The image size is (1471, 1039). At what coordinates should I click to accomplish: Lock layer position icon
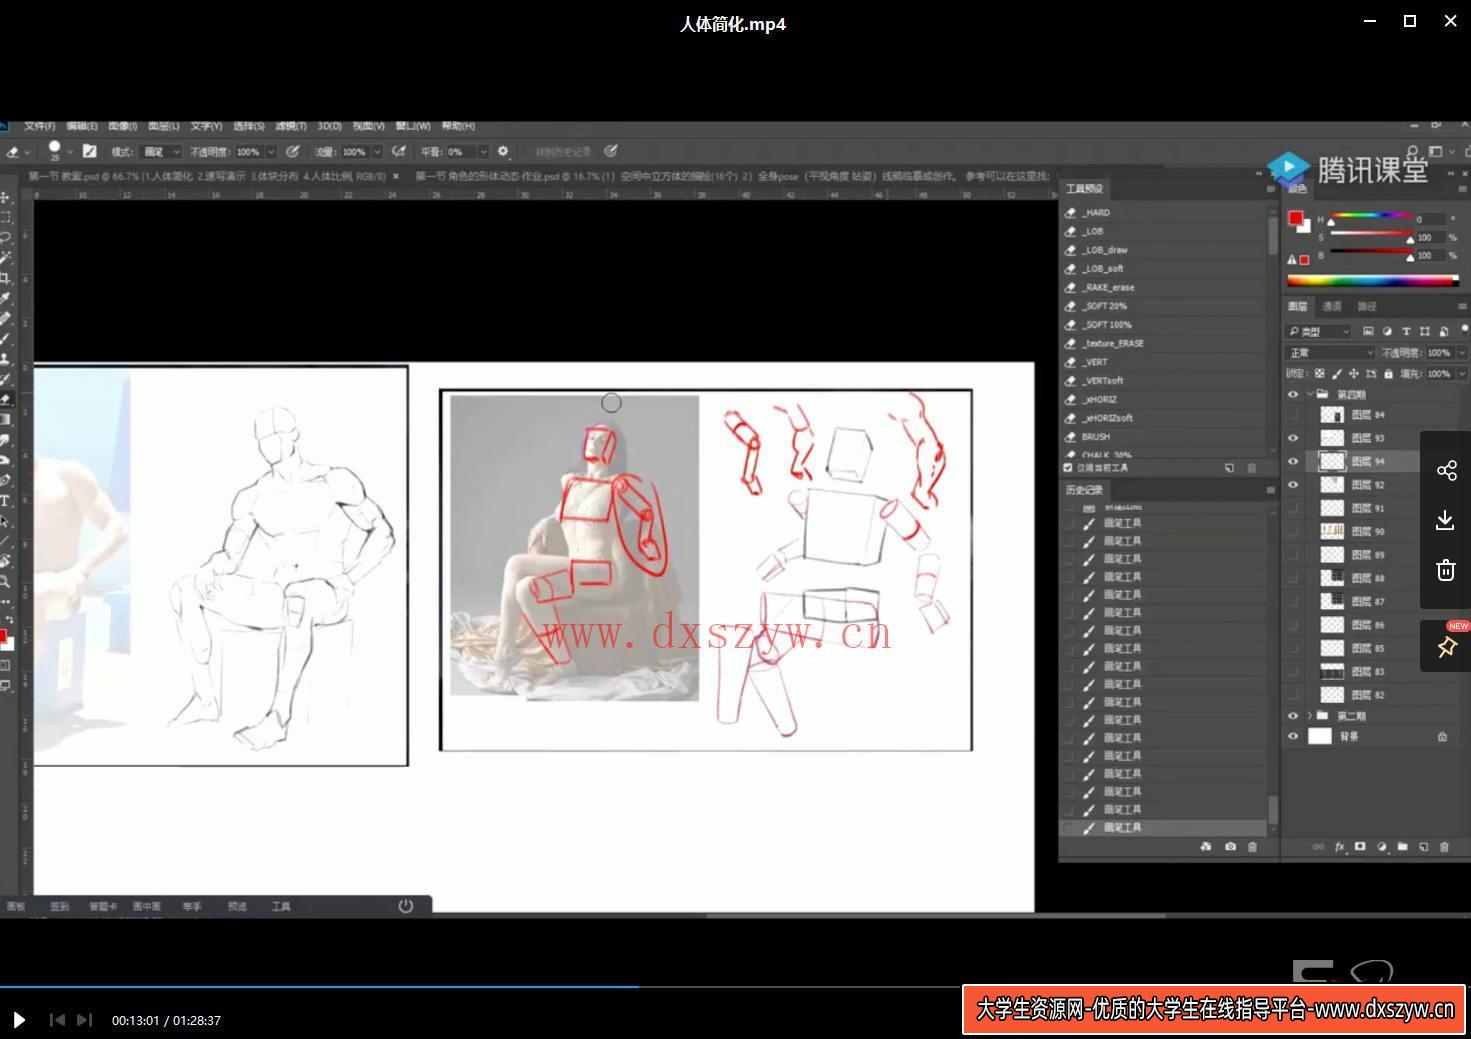coord(1353,374)
